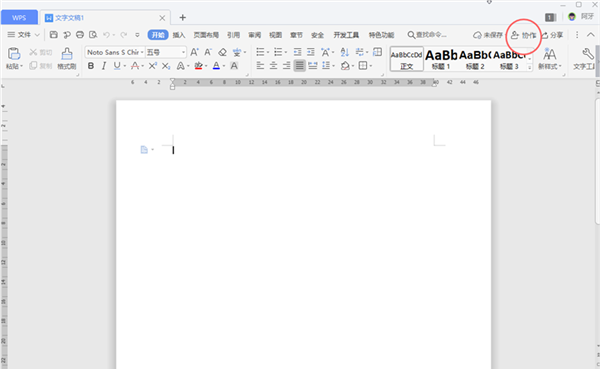600x369 pixels.
Task: Toggle Underline formatting
Action: pyautogui.click(x=117, y=66)
